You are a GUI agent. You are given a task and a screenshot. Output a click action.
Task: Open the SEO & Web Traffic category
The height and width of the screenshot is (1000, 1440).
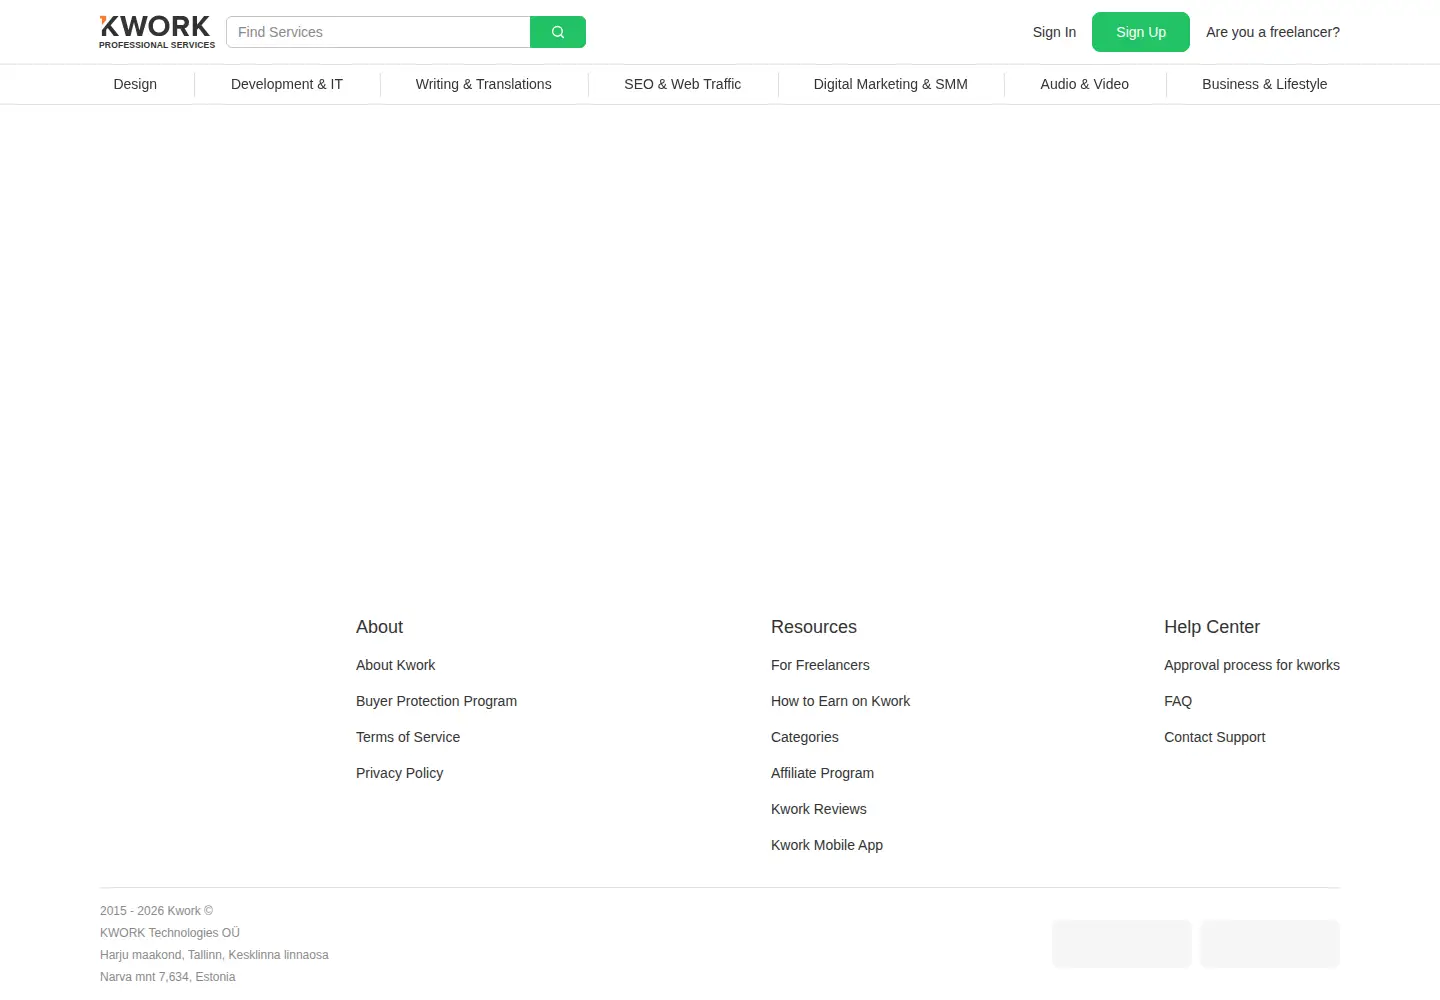tap(683, 84)
